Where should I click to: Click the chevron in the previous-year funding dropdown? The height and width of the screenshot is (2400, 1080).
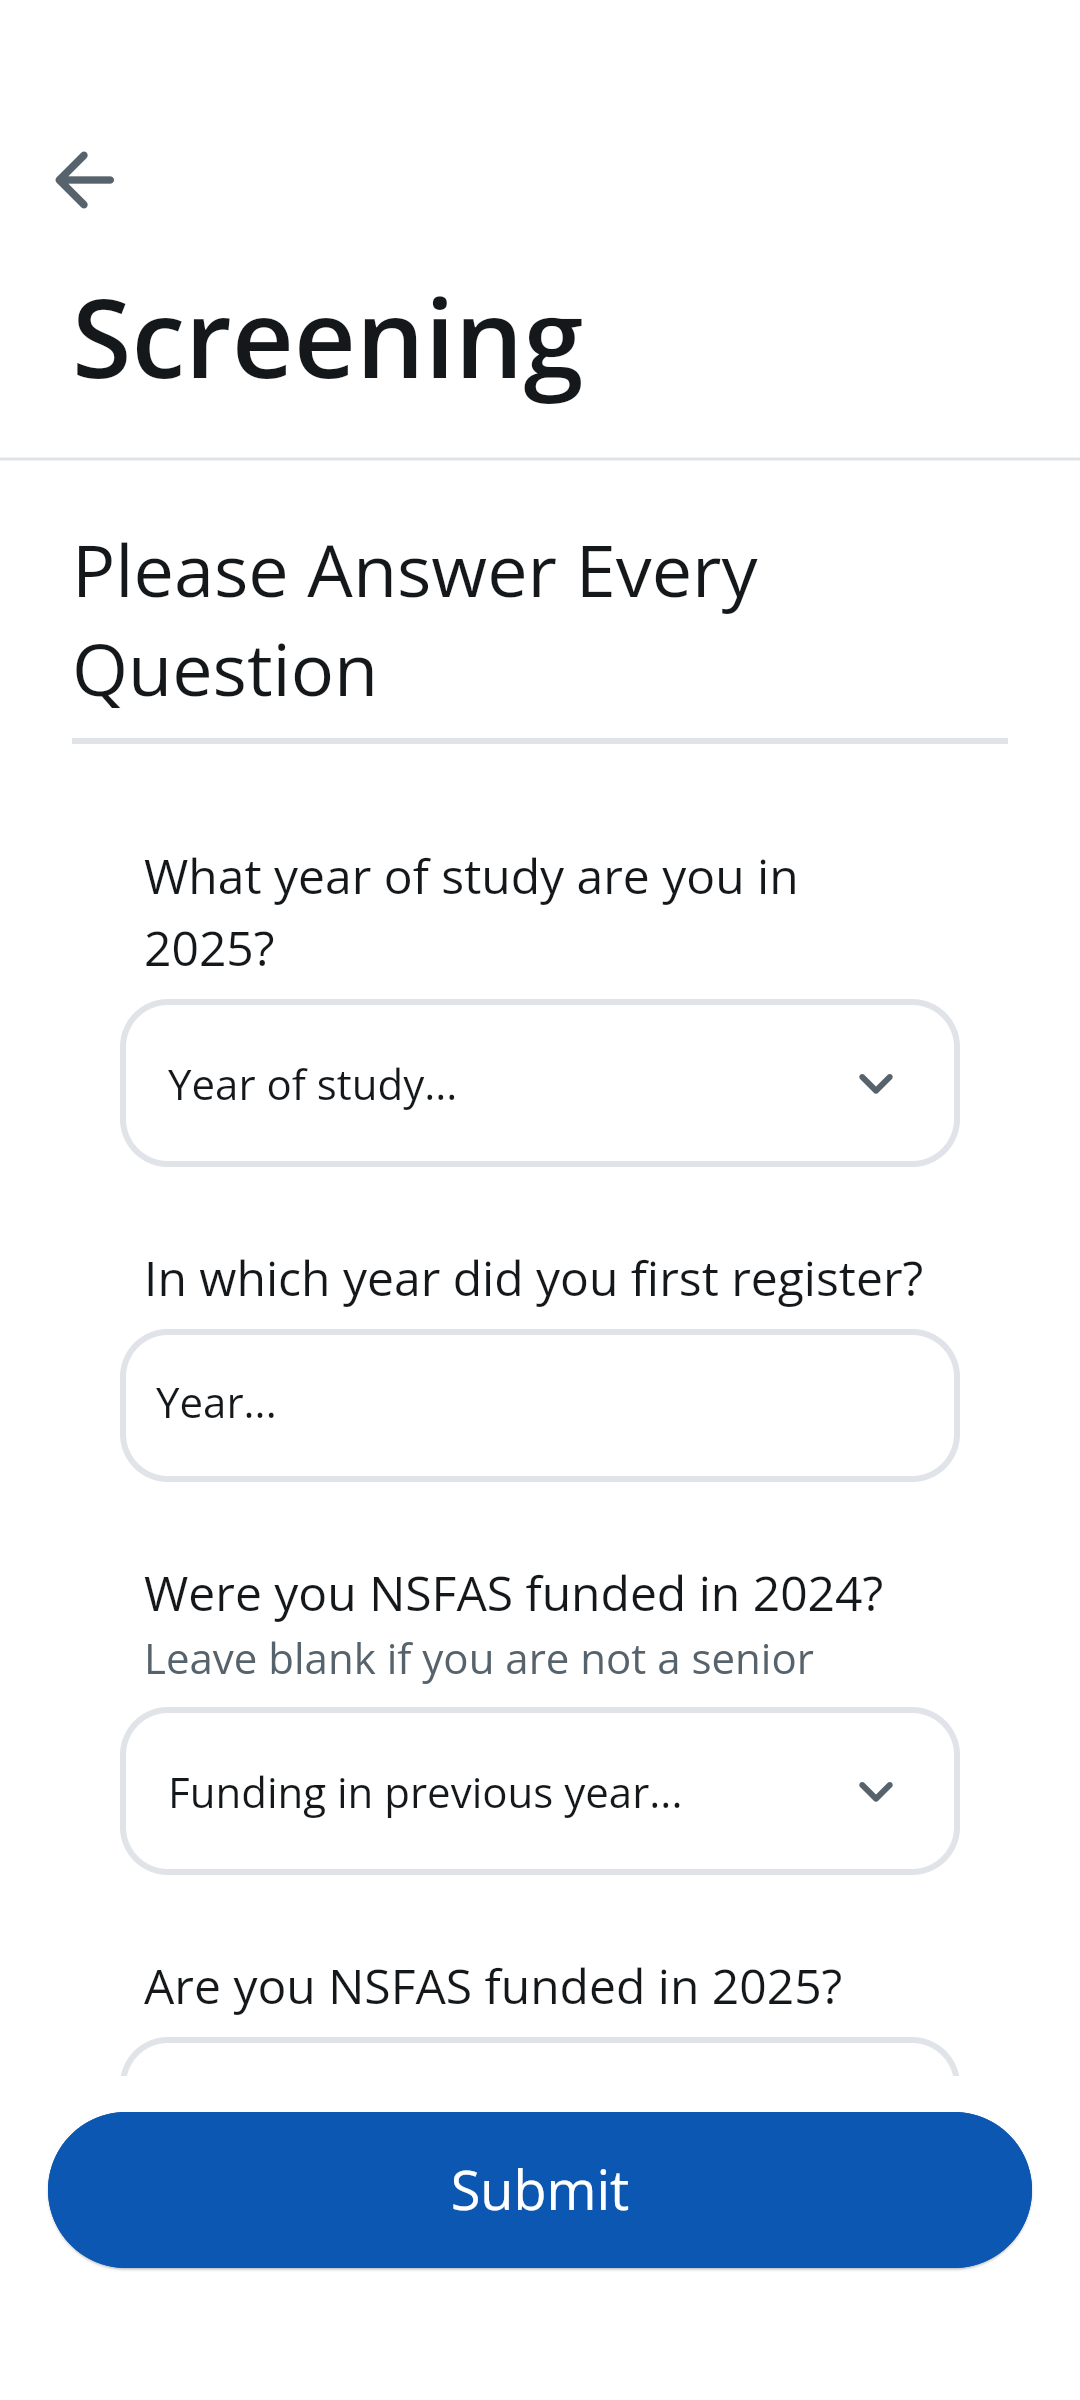click(876, 1792)
